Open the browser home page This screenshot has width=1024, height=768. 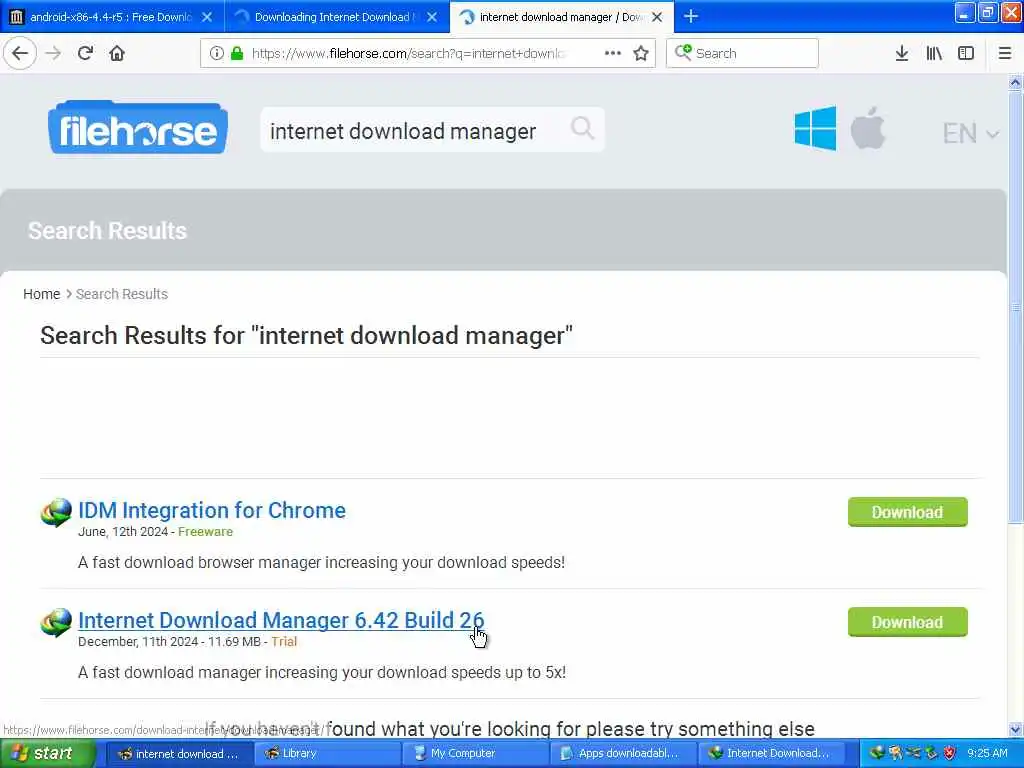(117, 53)
